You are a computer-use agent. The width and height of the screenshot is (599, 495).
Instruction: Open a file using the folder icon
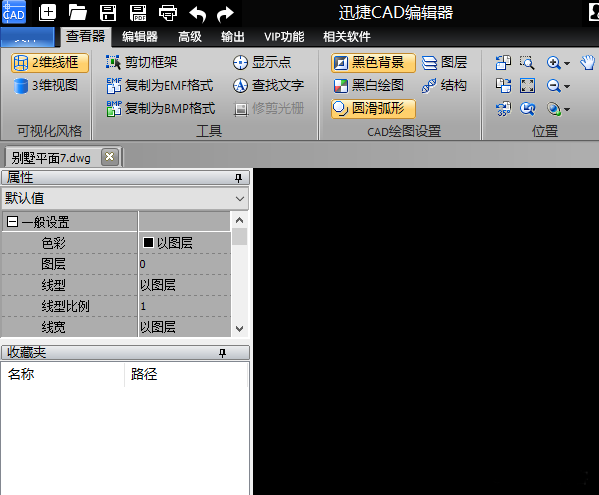[78, 13]
